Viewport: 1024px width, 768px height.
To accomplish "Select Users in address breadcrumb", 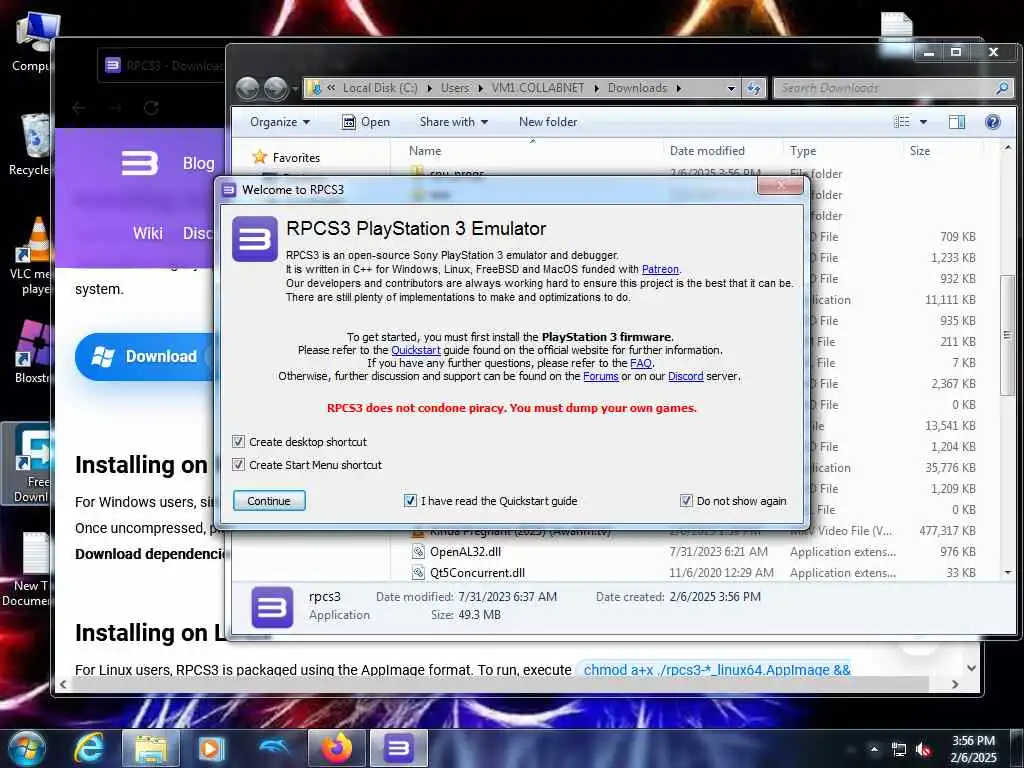I will [x=455, y=88].
